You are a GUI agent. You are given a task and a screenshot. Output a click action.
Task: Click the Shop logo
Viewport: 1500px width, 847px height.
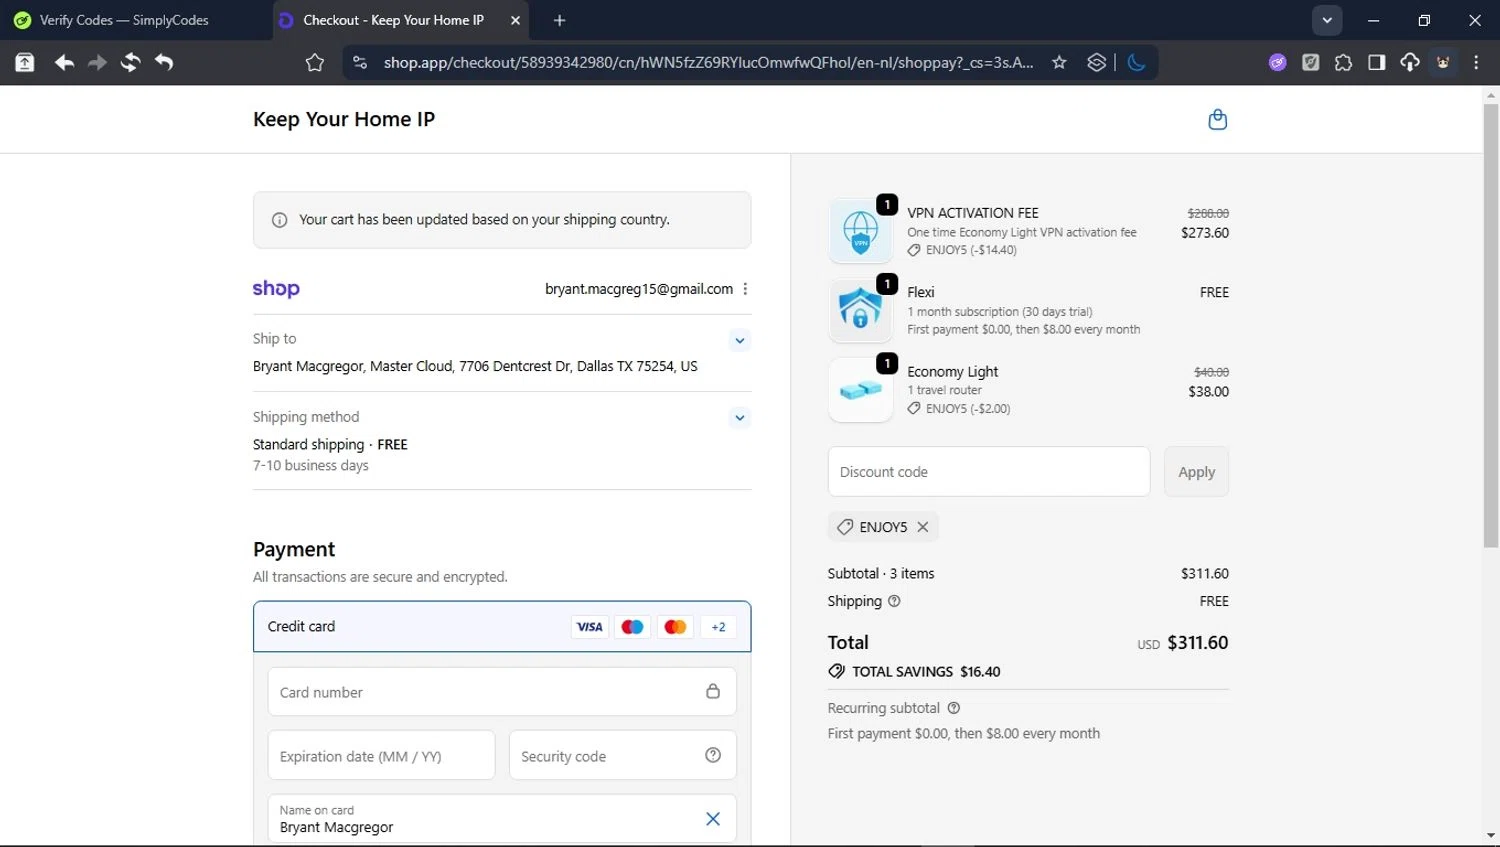[276, 289]
